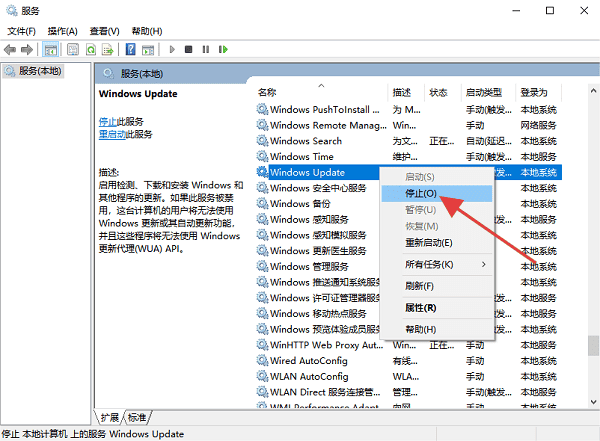
Task: Switch to the 扩展 tab
Action: coord(108,417)
